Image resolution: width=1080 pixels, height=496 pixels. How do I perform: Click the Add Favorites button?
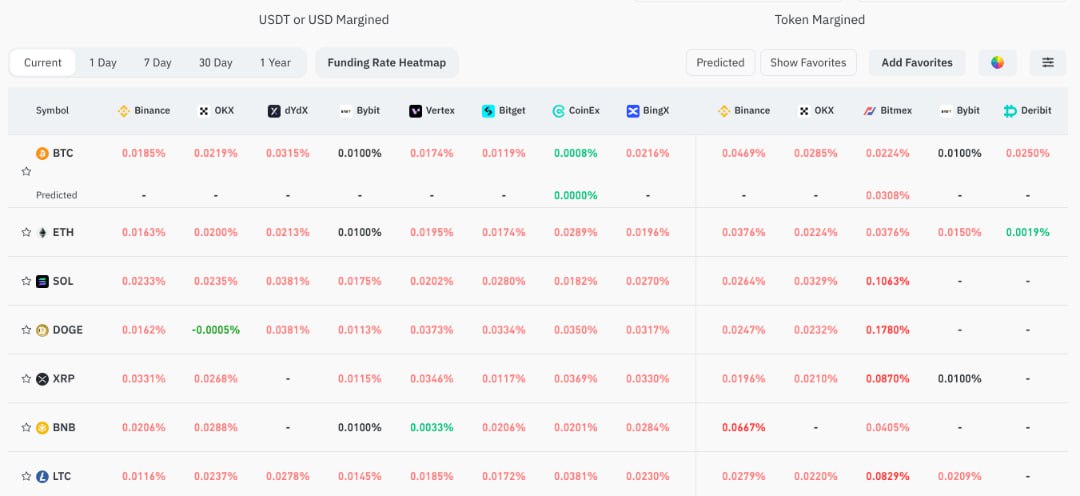pos(917,63)
